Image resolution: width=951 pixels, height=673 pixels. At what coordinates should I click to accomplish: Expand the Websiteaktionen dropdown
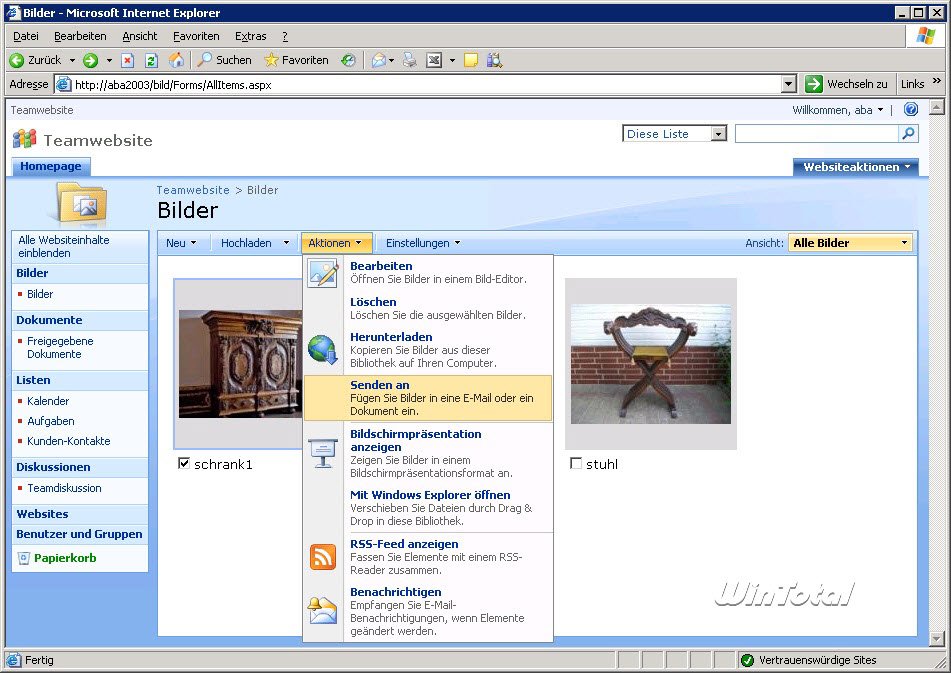pos(857,167)
